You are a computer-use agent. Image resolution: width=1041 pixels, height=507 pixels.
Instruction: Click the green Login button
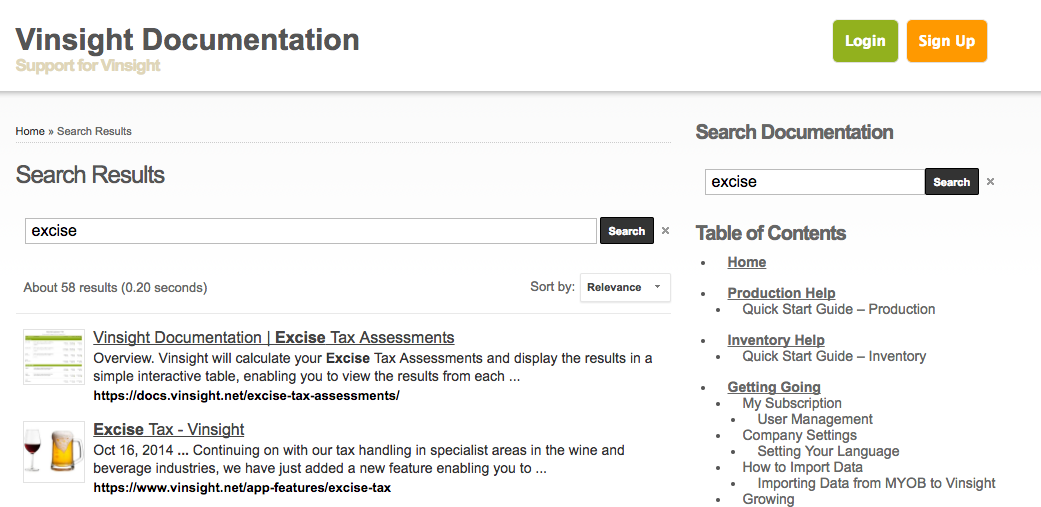click(x=865, y=41)
